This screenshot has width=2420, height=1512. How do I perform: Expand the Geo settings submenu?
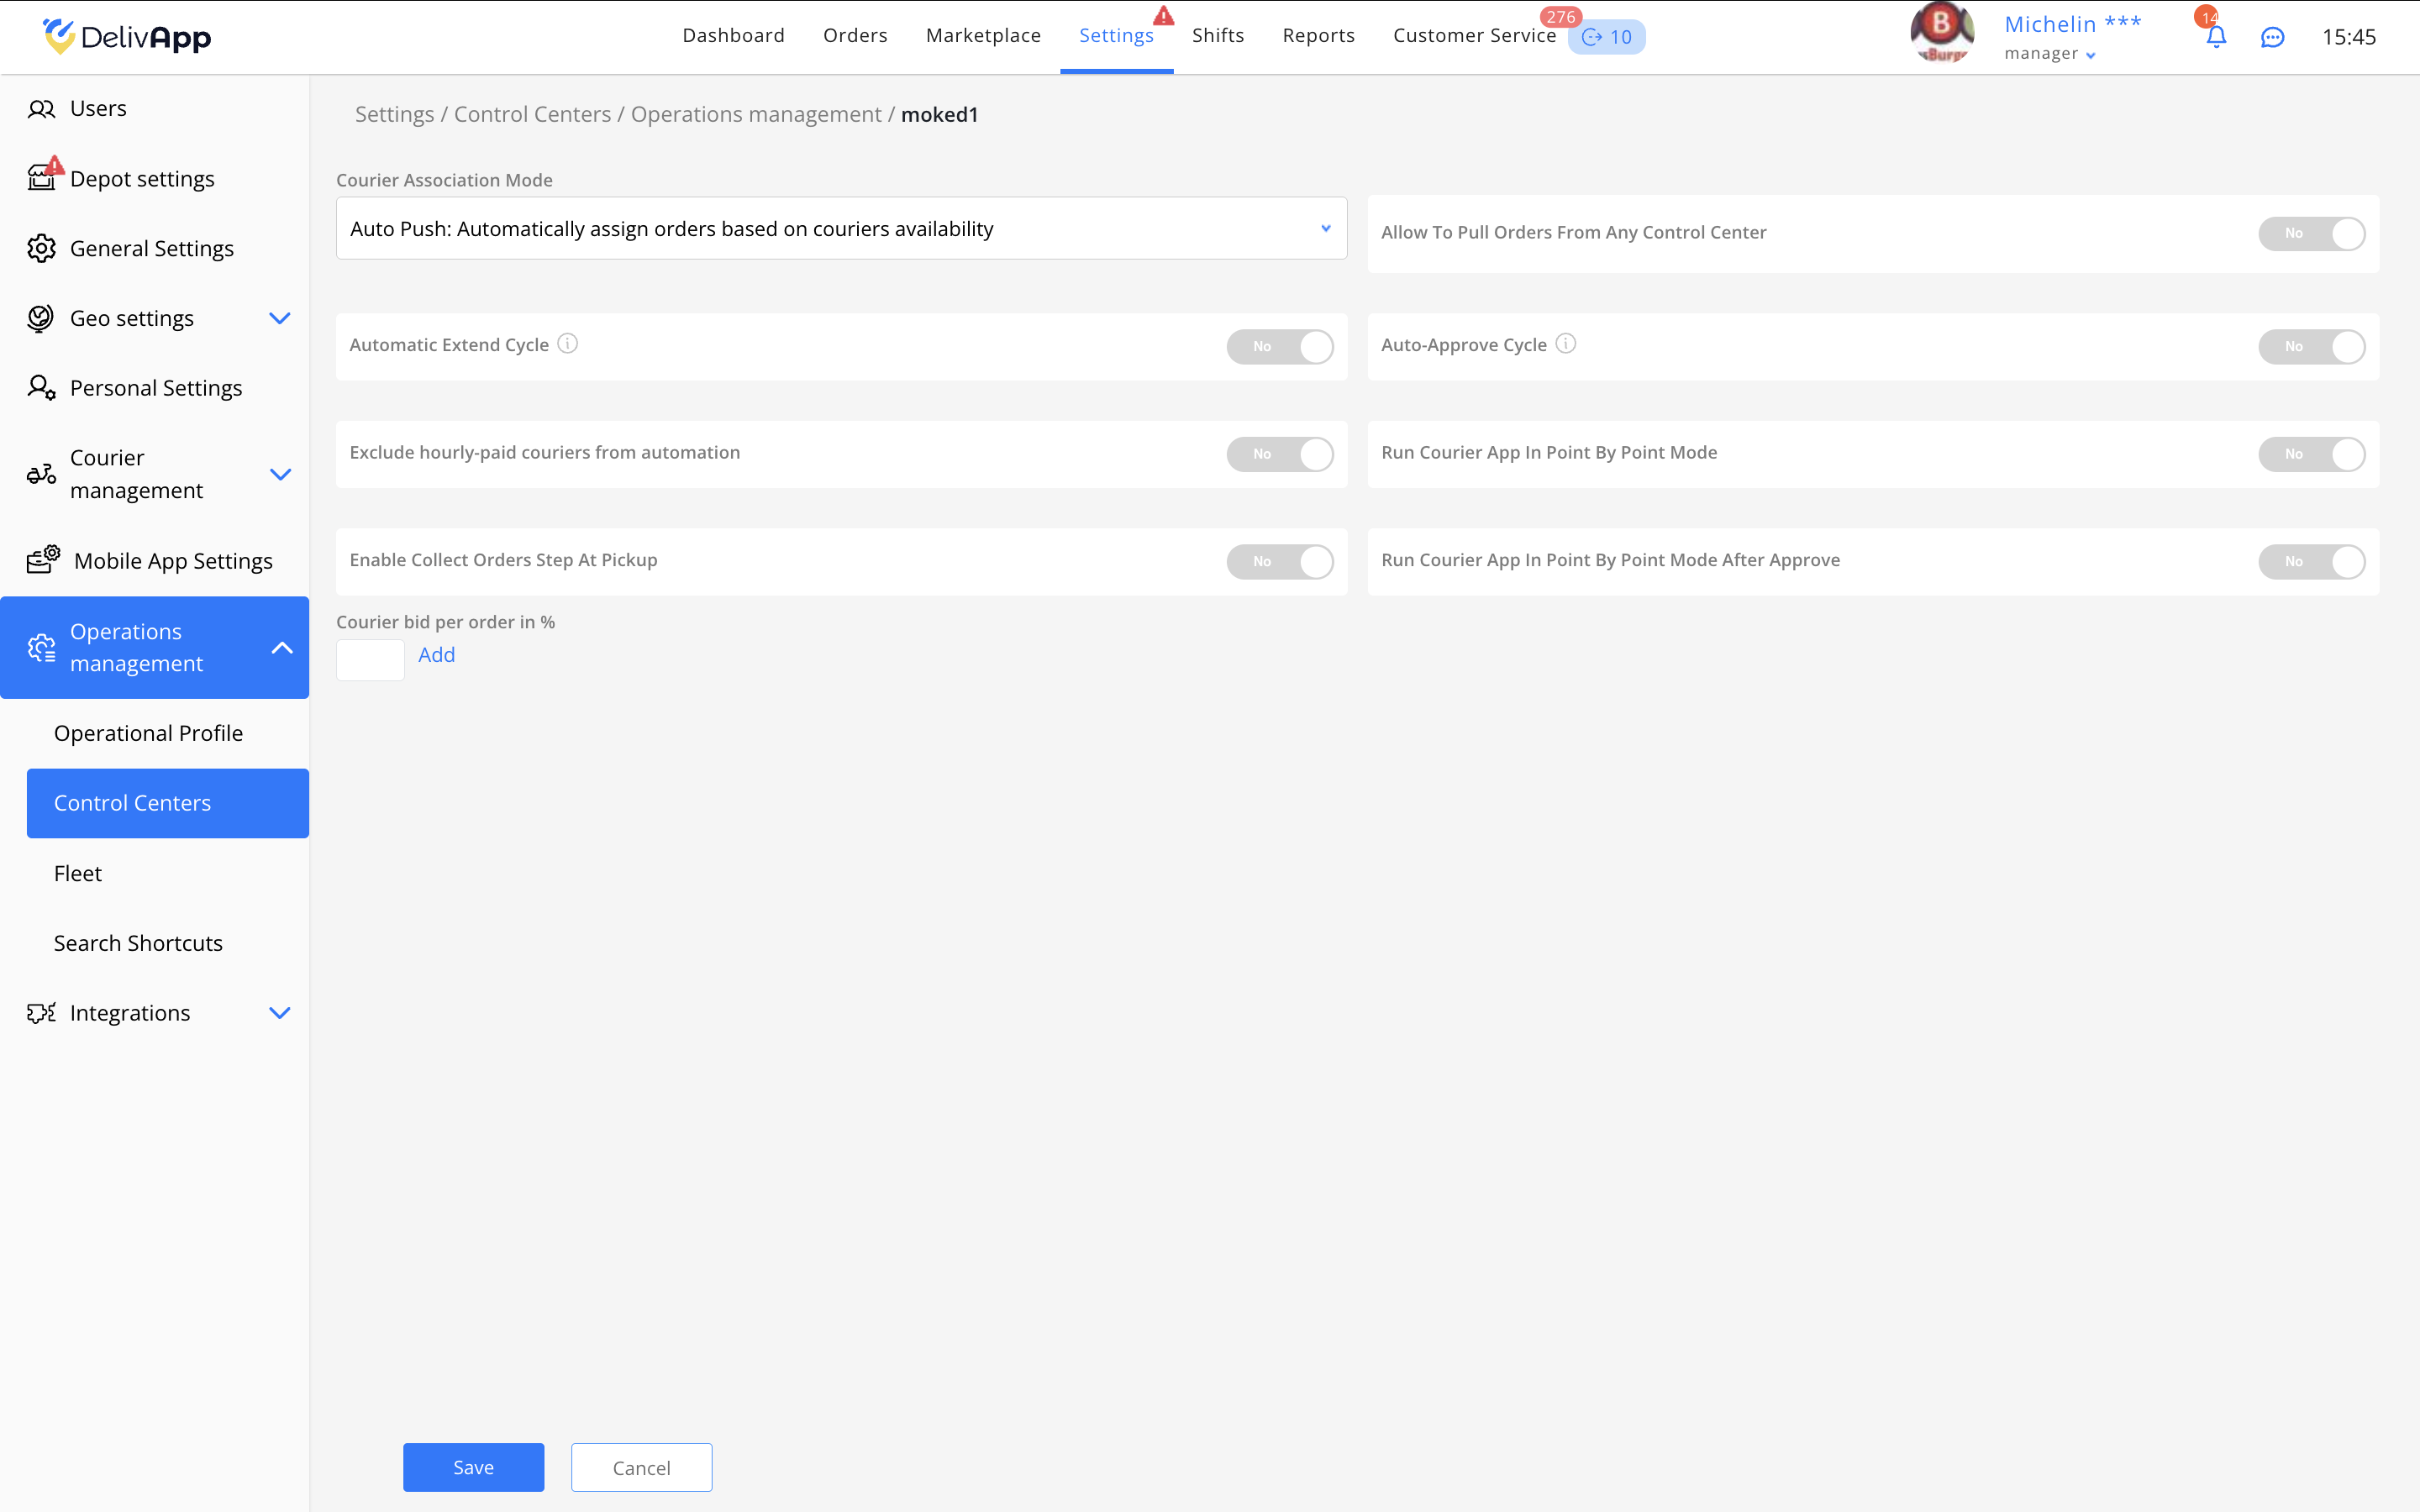279,318
